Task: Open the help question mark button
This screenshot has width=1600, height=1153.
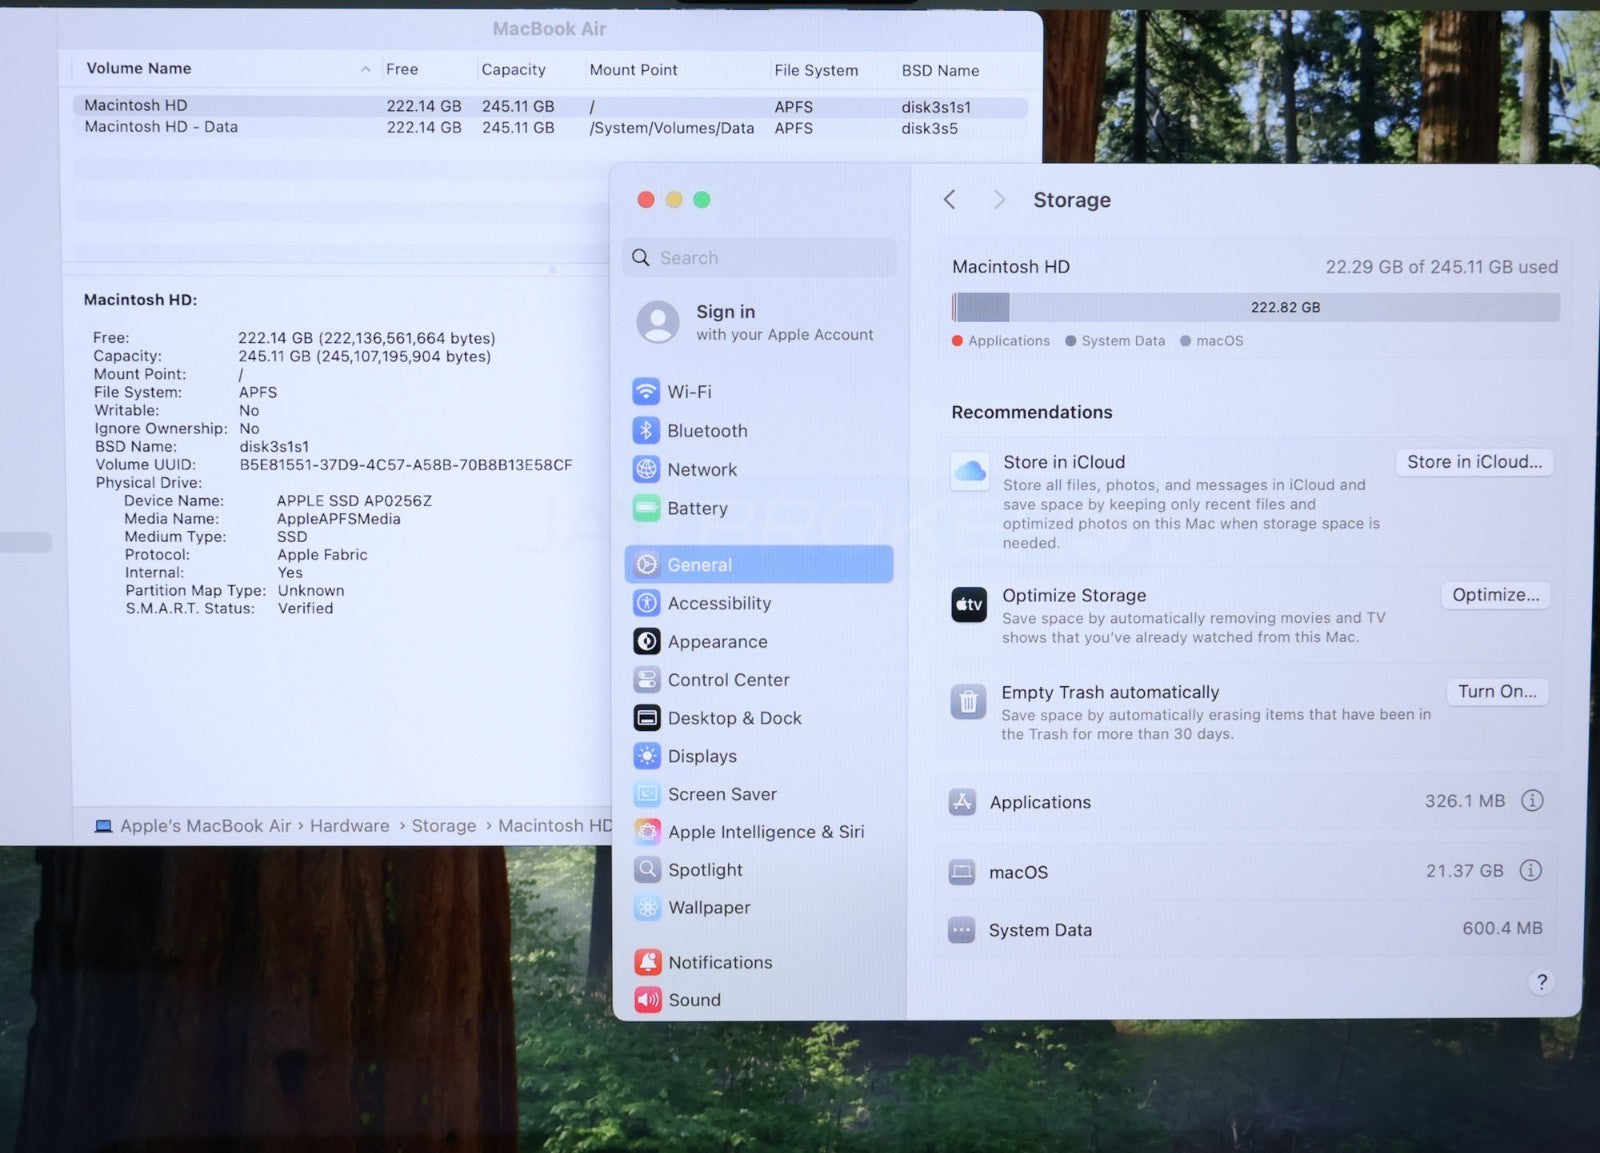Action: [1541, 982]
